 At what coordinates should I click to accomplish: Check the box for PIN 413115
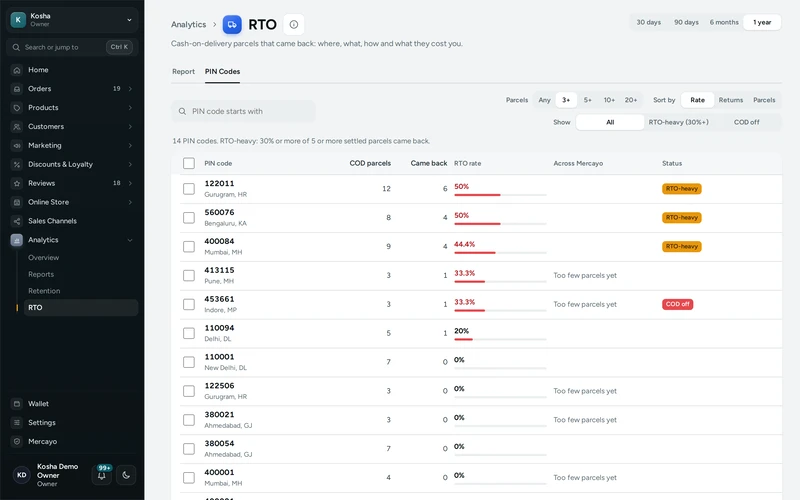[189, 276]
